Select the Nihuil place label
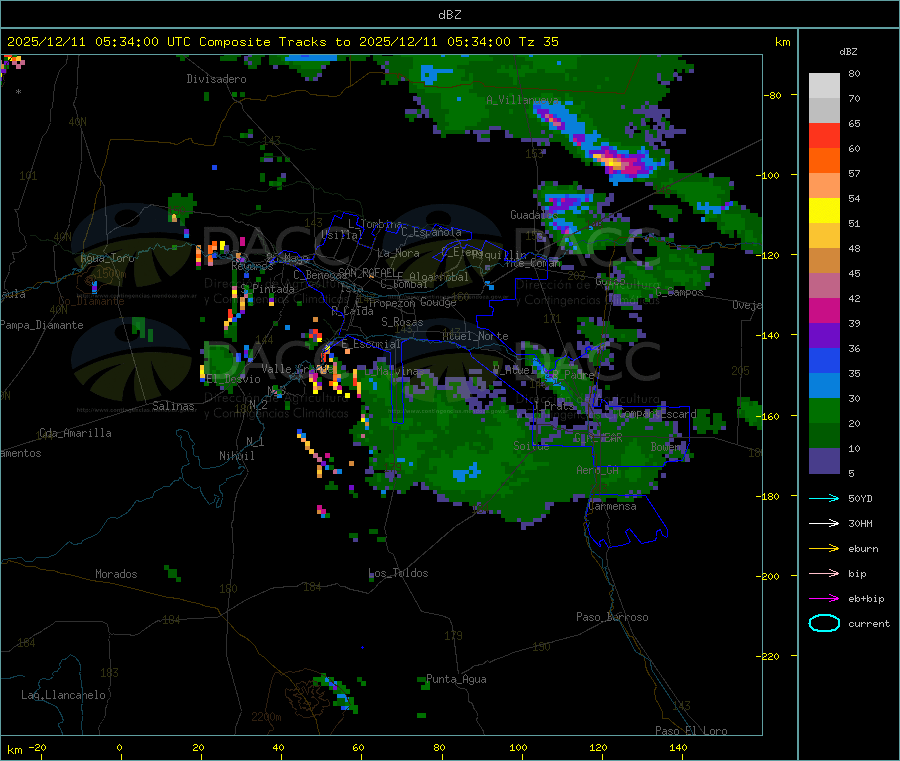This screenshot has height=761, width=900. (236, 456)
